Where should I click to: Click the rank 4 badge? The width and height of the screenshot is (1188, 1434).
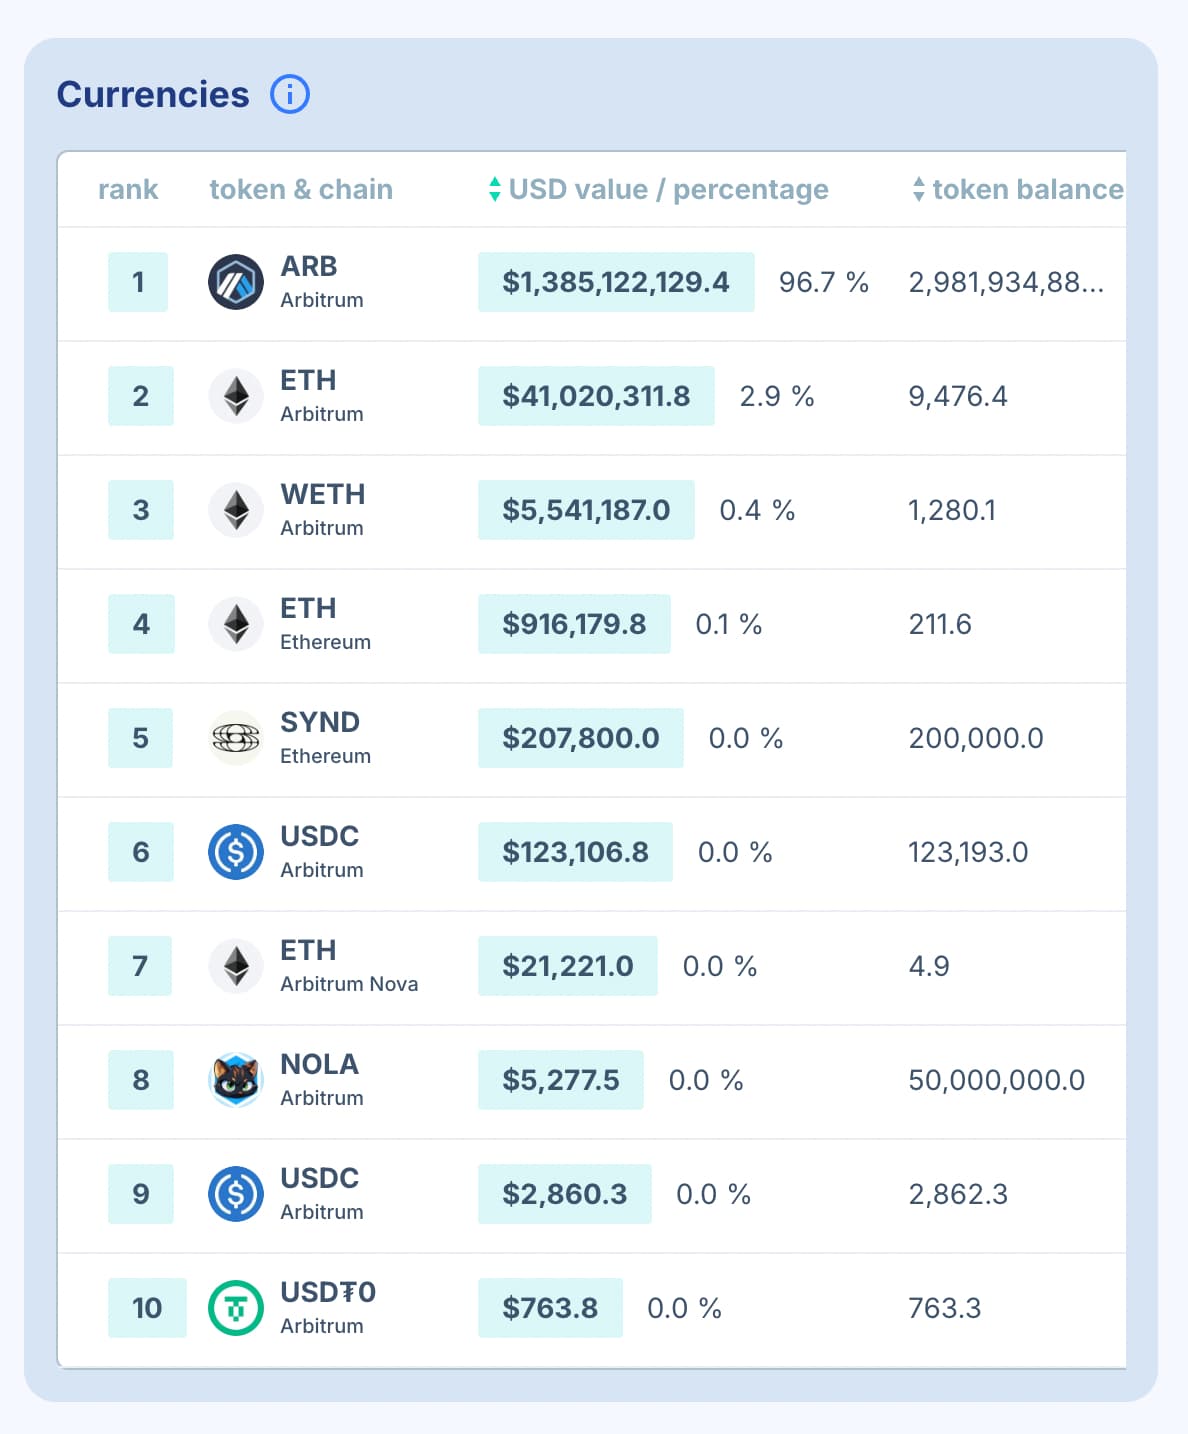(x=141, y=624)
